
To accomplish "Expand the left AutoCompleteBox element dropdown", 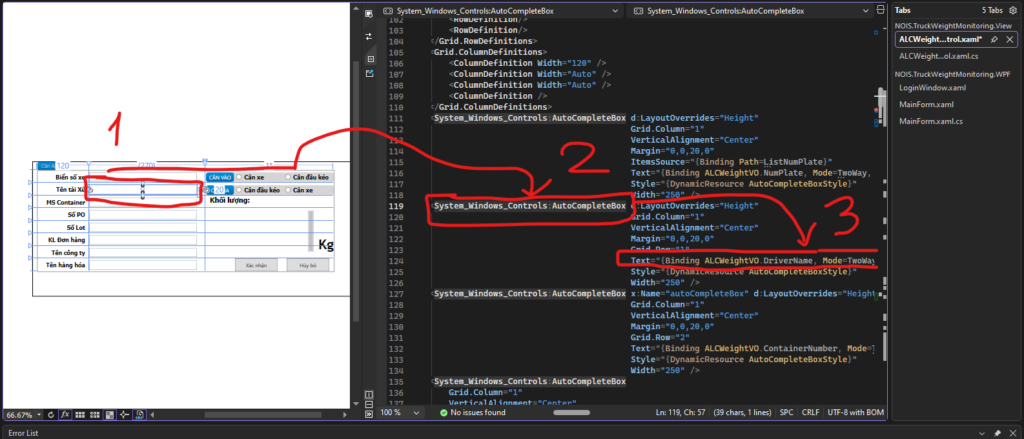I will [x=613, y=10].
